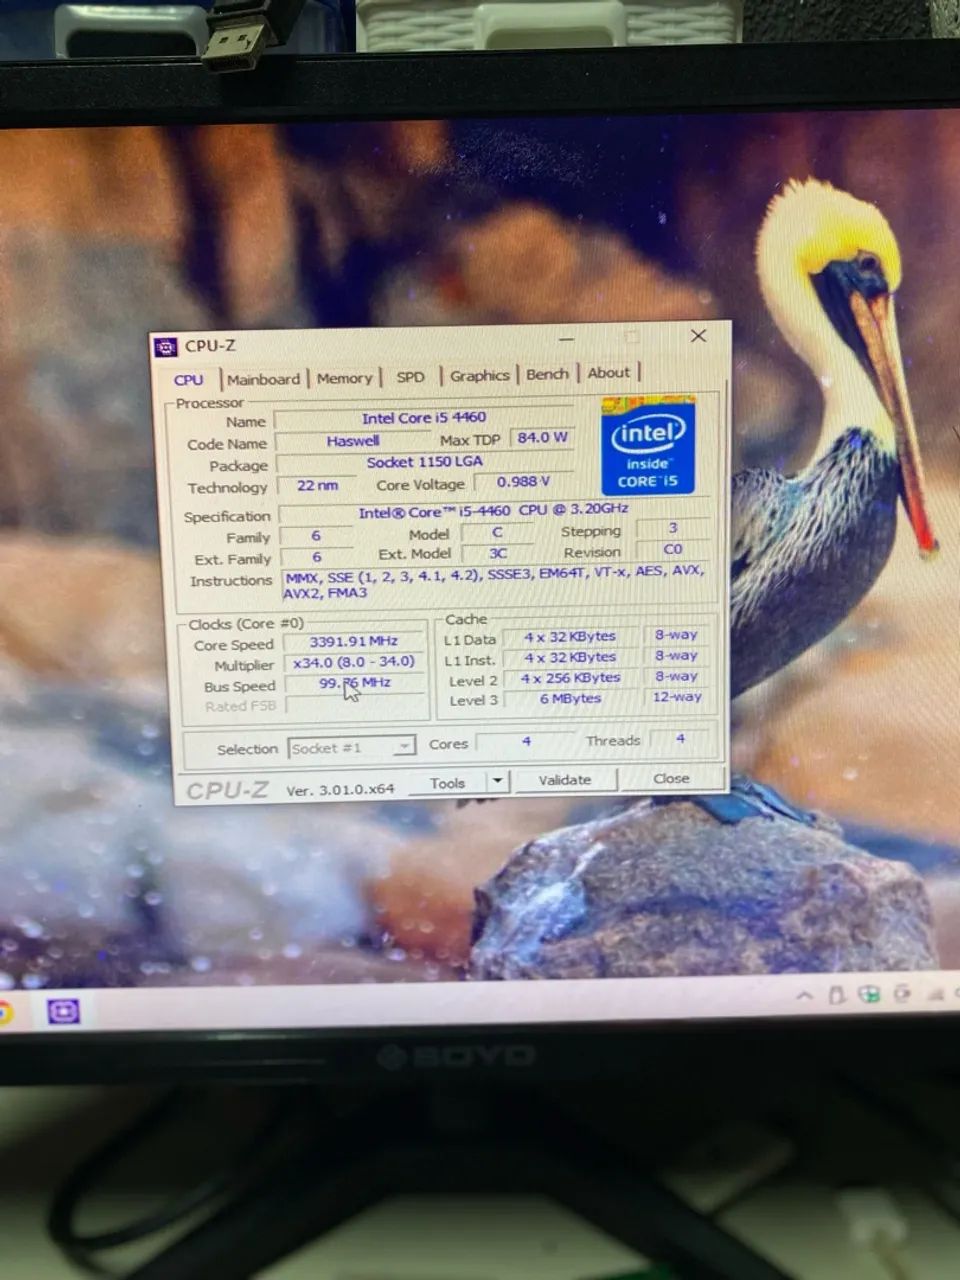Screen dimensions: 960x1280
Task: Close the CPU-Z window with X
Action: pyautogui.click(x=698, y=336)
